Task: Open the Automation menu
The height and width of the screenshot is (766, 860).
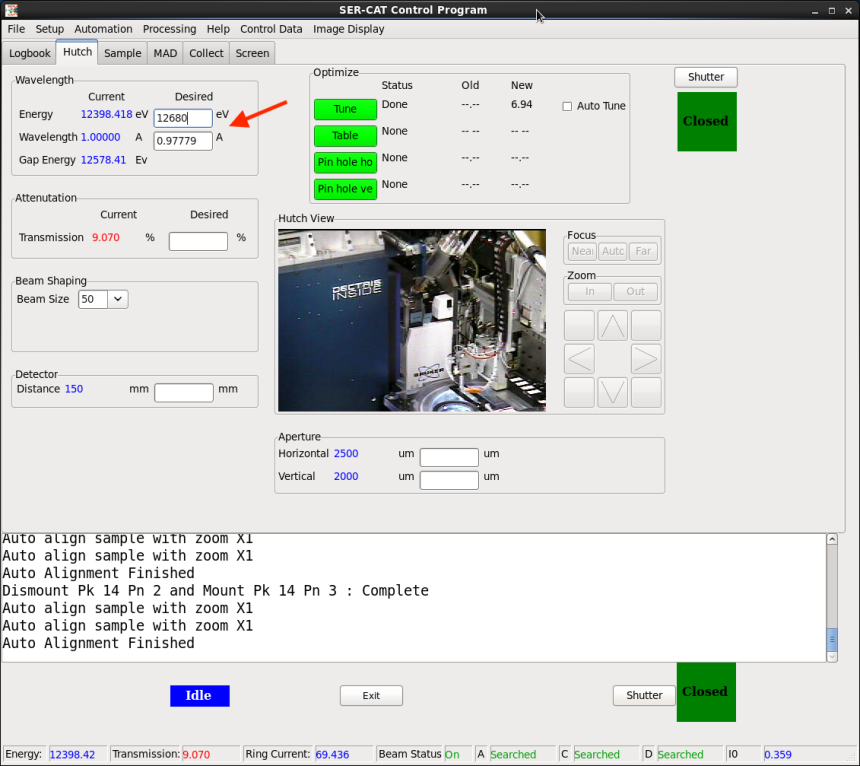Action: 103,29
